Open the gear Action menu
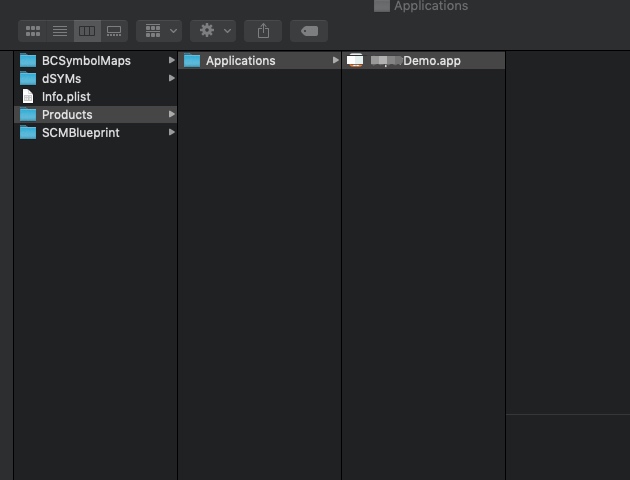The height and width of the screenshot is (480, 630). coord(214,31)
